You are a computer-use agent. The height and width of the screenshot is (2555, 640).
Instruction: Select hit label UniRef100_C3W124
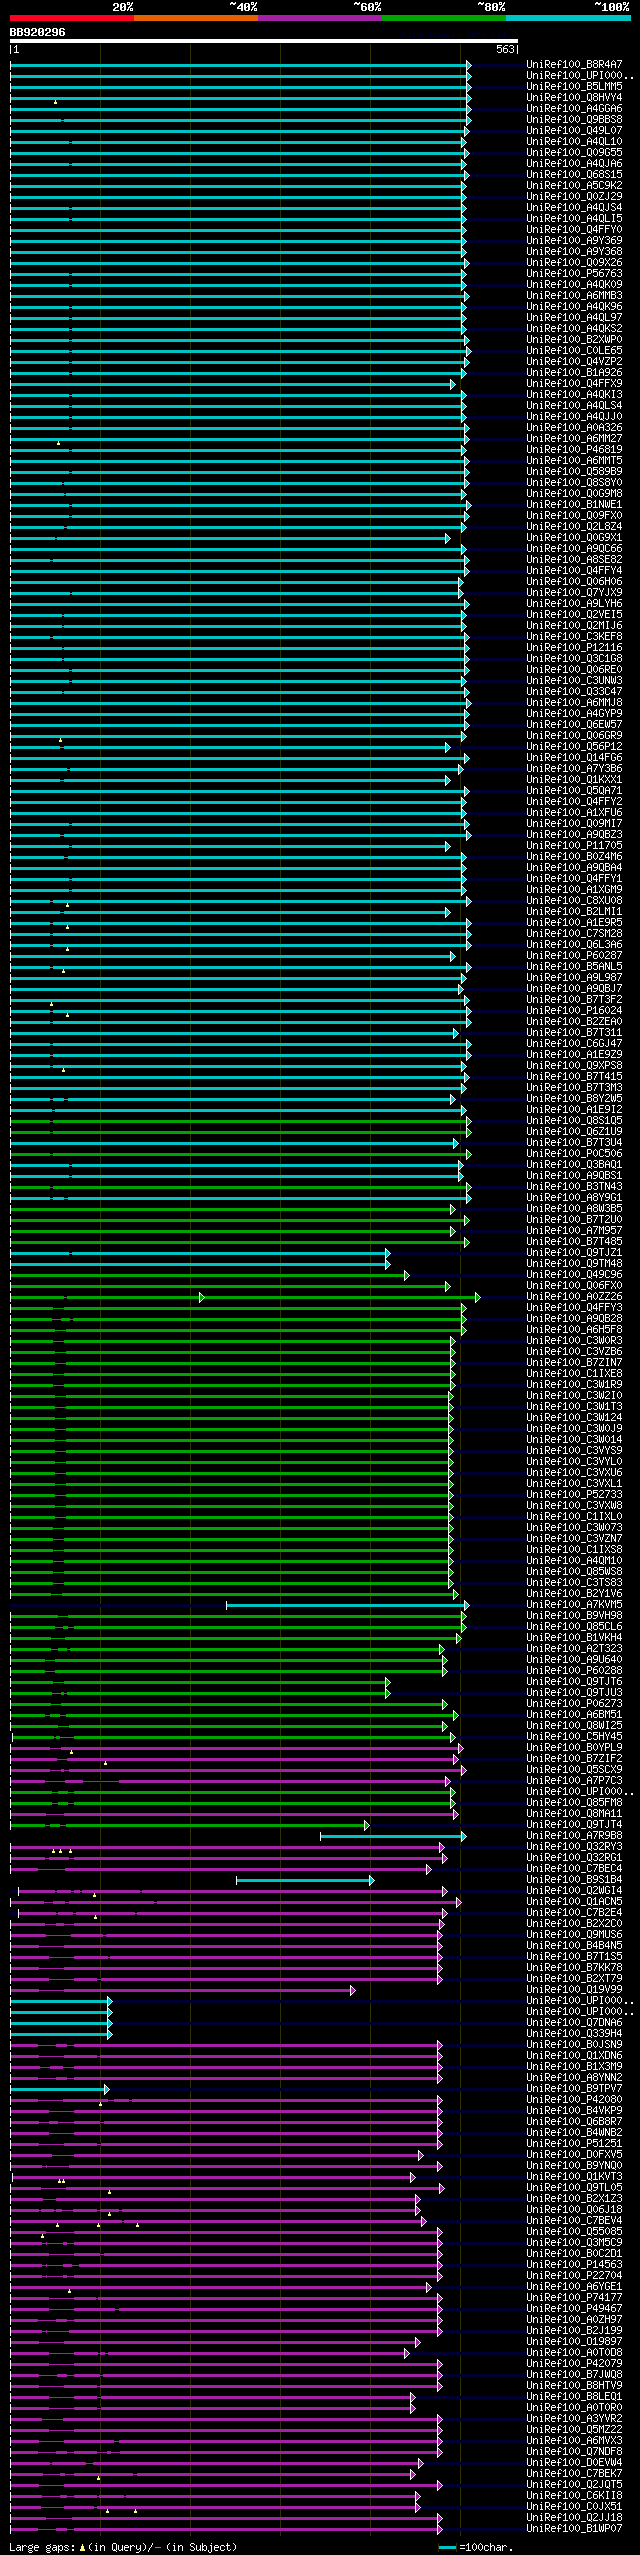point(574,1418)
